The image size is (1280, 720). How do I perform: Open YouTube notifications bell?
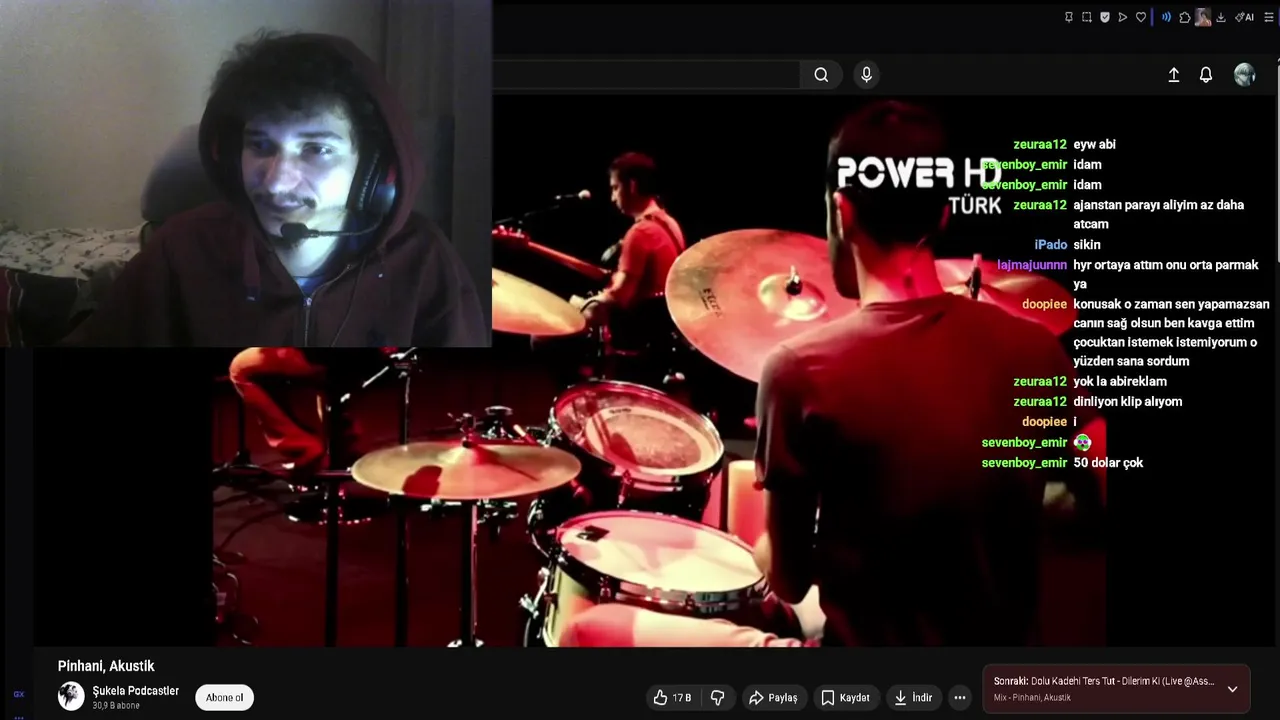point(1206,75)
